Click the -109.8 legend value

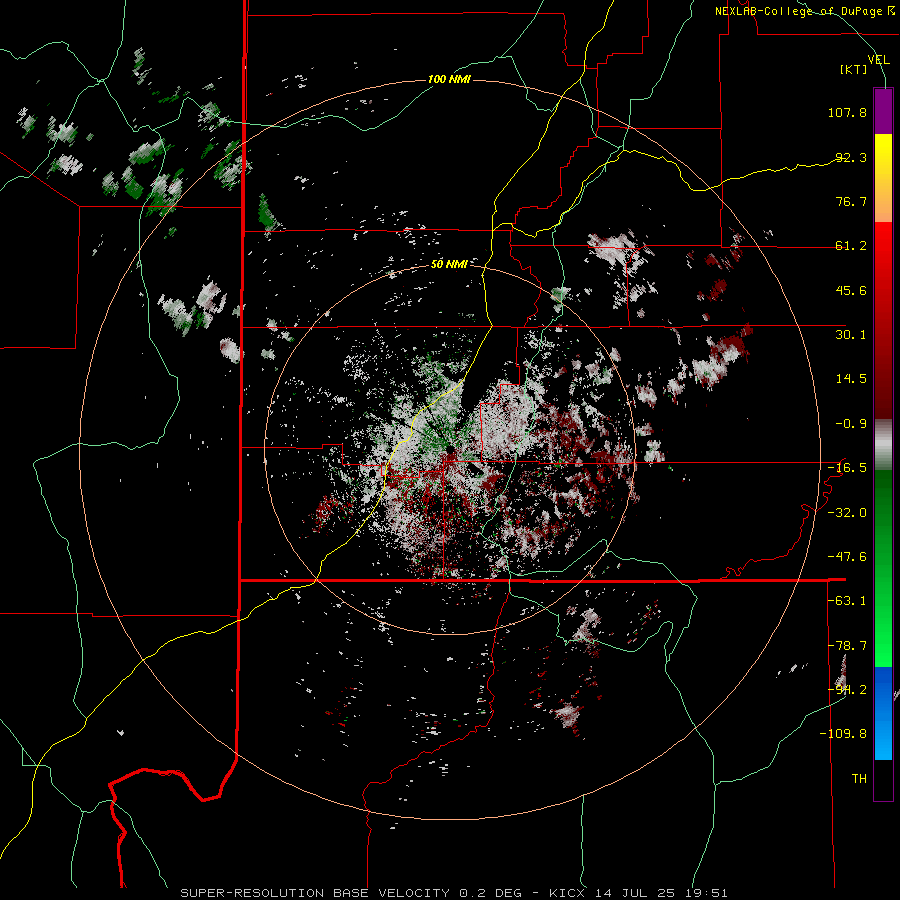pos(844,734)
